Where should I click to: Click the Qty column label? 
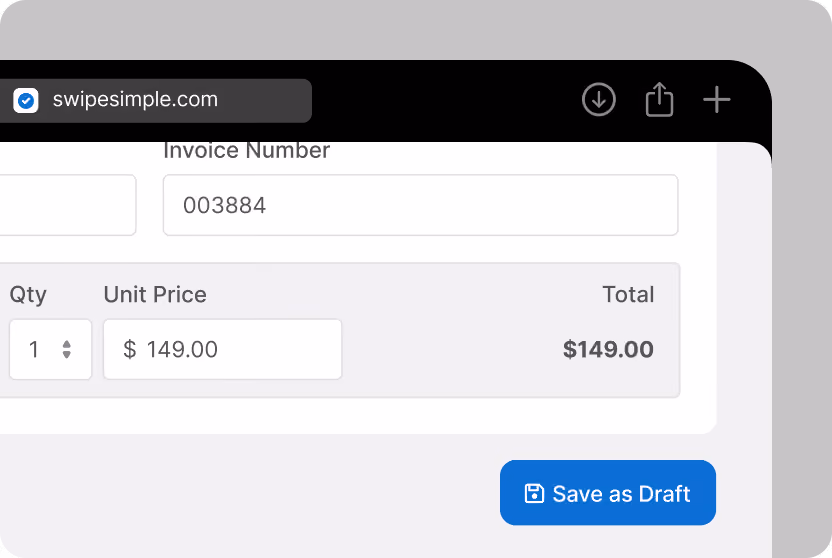28,295
